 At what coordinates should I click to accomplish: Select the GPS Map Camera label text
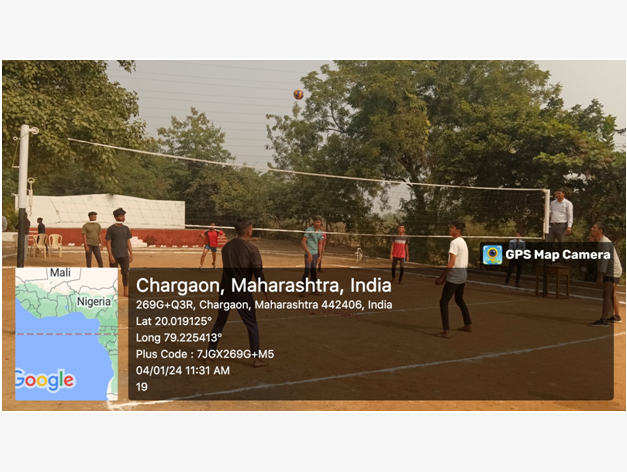(x=558, y=255)
